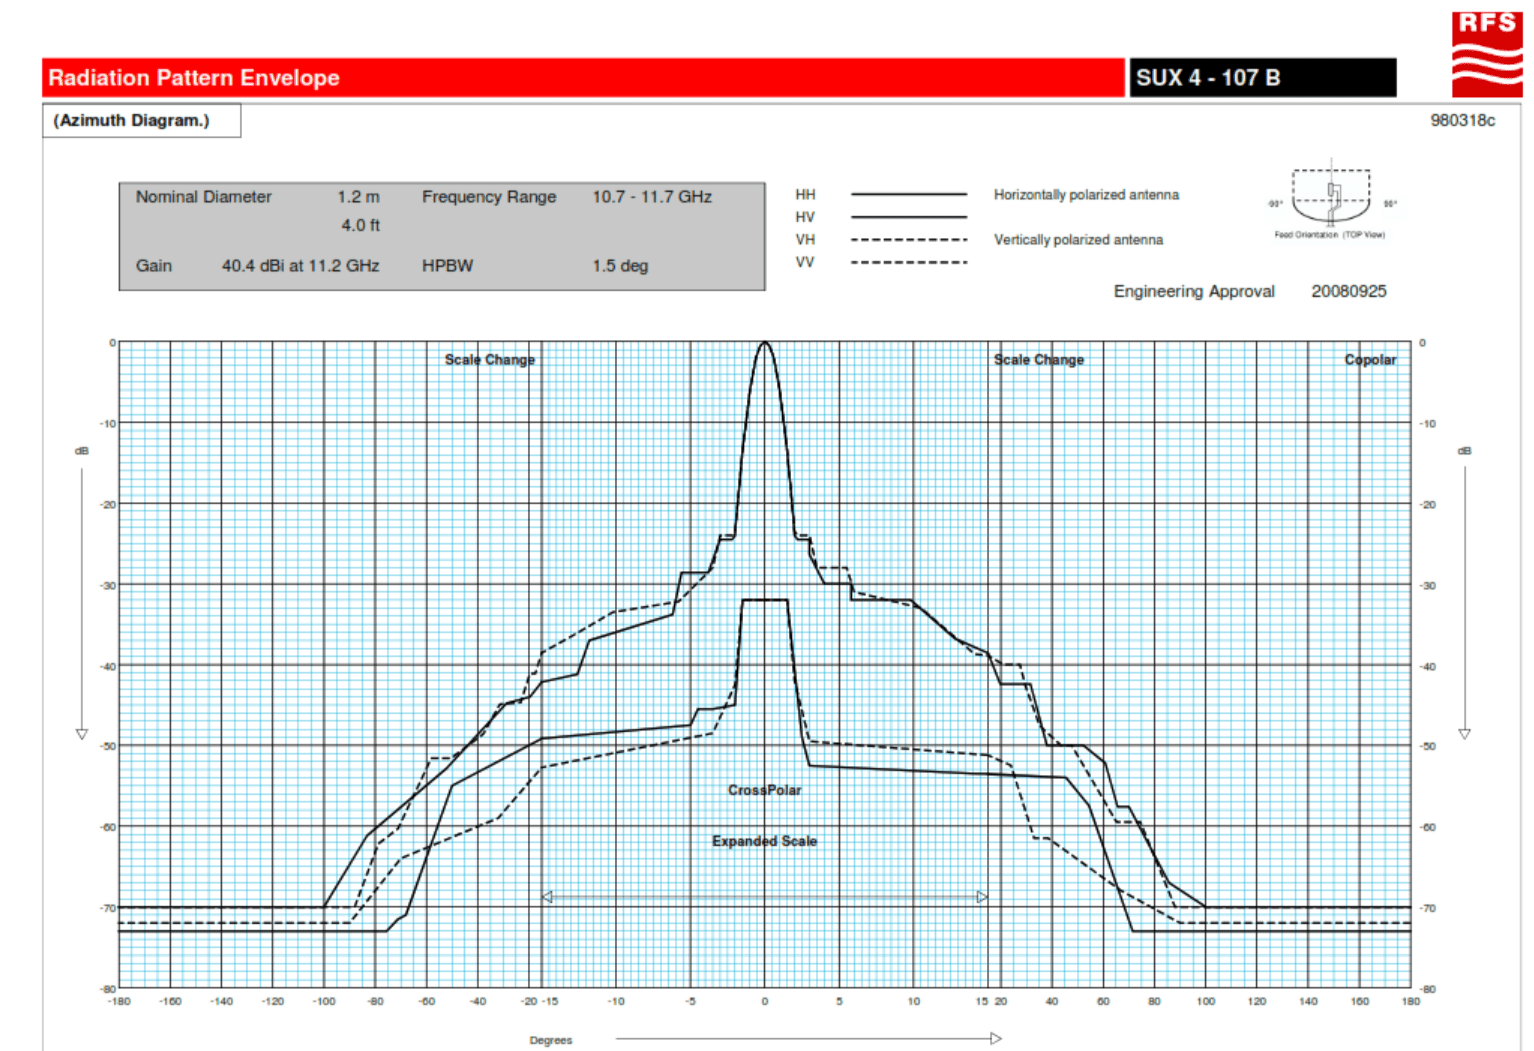1534x1051 pixels.
Task: Click the 140 x-axis tick label
Action: [x=1308, y=1001]
